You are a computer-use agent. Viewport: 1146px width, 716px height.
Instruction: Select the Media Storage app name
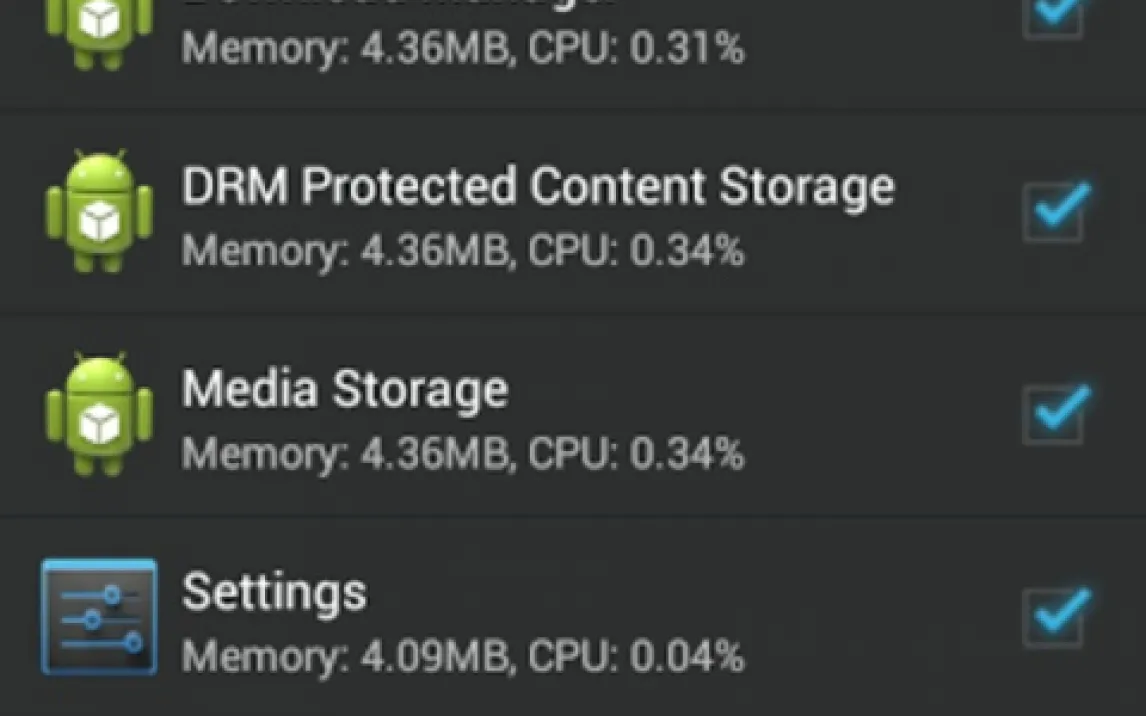coord(344,389)
